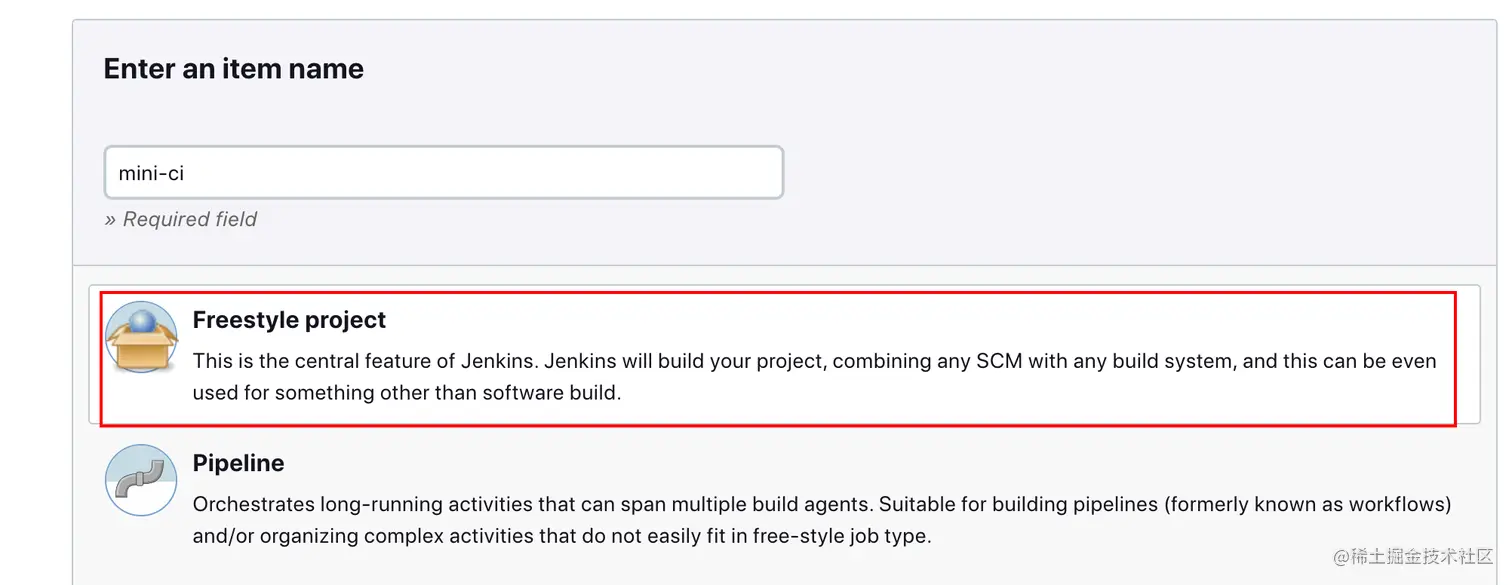Click the empty right end of name field
Screen dimensions: 1512x585
pos(700,173)
